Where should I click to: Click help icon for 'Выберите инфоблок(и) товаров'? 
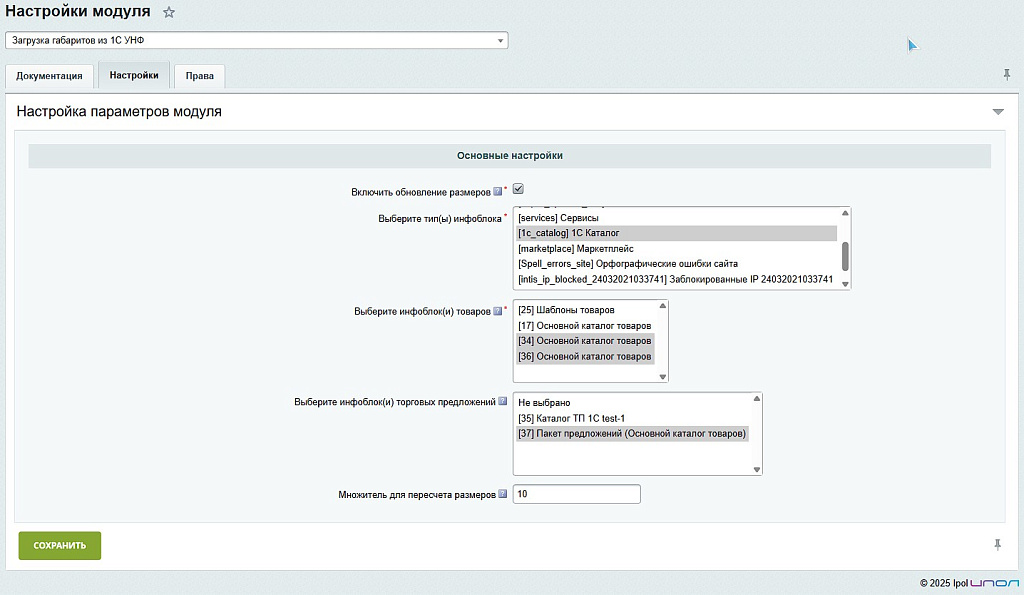498,311
